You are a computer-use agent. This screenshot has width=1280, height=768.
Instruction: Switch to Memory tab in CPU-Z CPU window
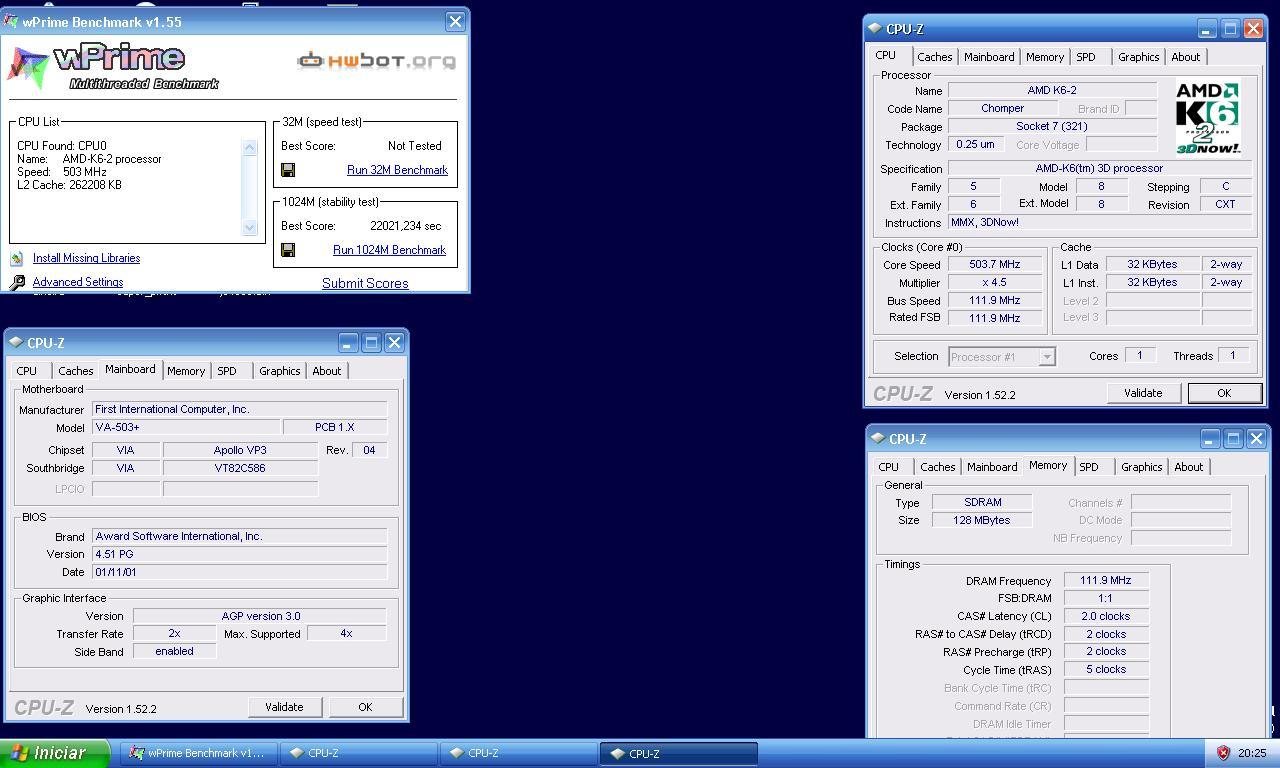click(1044, 57)
